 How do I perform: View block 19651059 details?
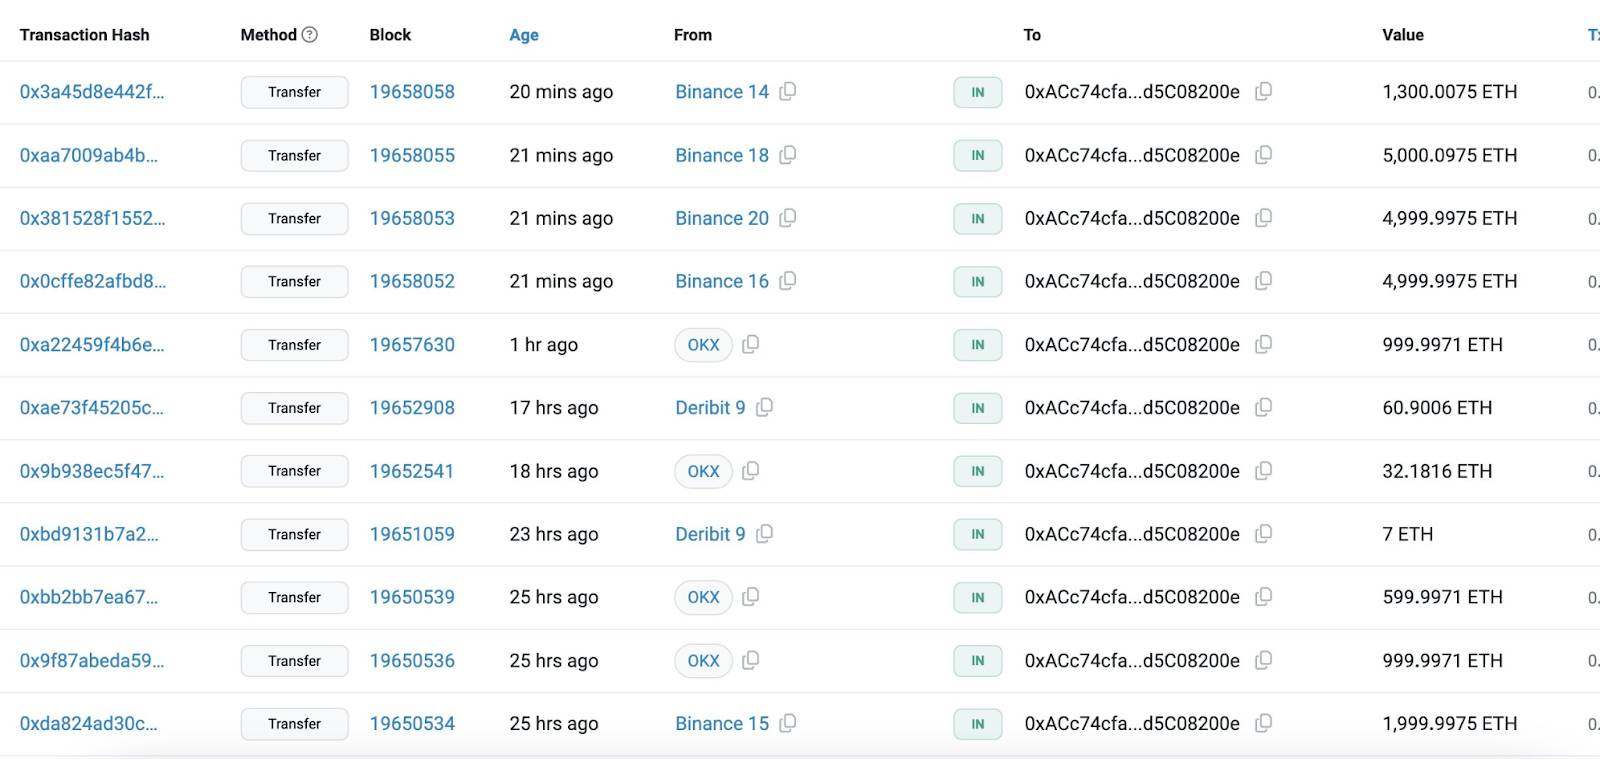[x=412, y=534]
